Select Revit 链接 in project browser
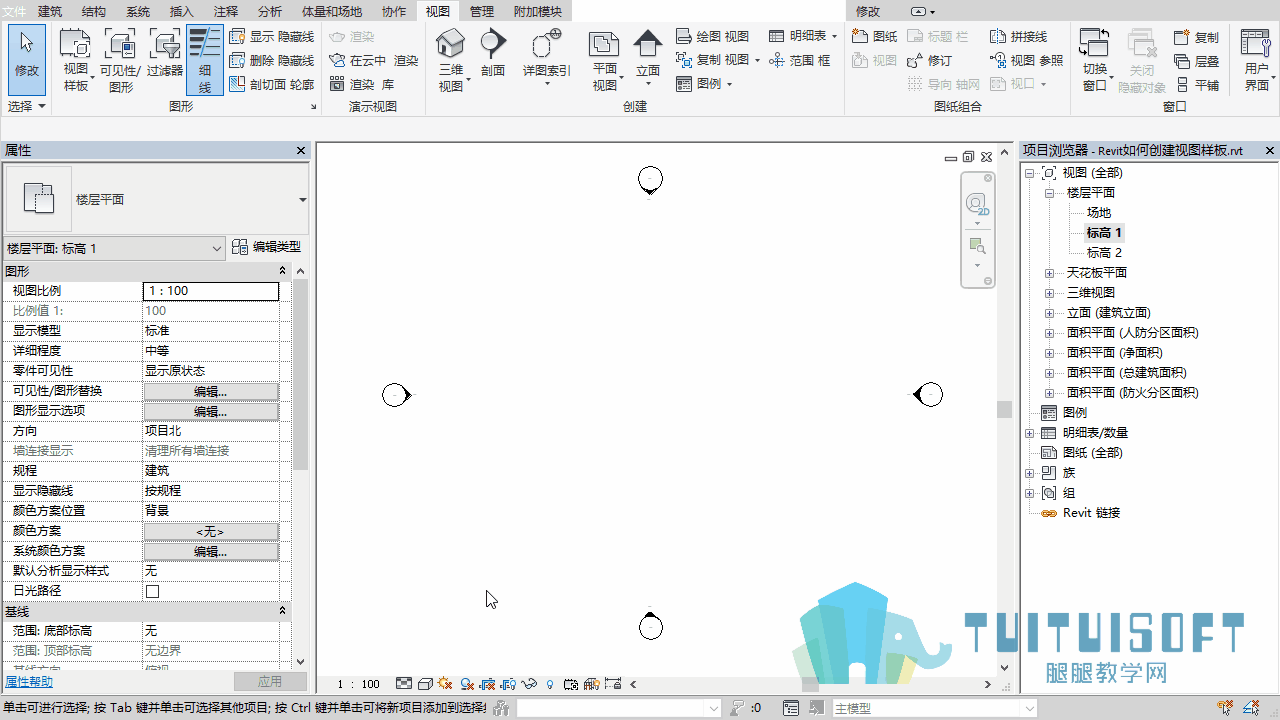The height and width of the screenshot is (720, 1280). (x=1091, y=513)
